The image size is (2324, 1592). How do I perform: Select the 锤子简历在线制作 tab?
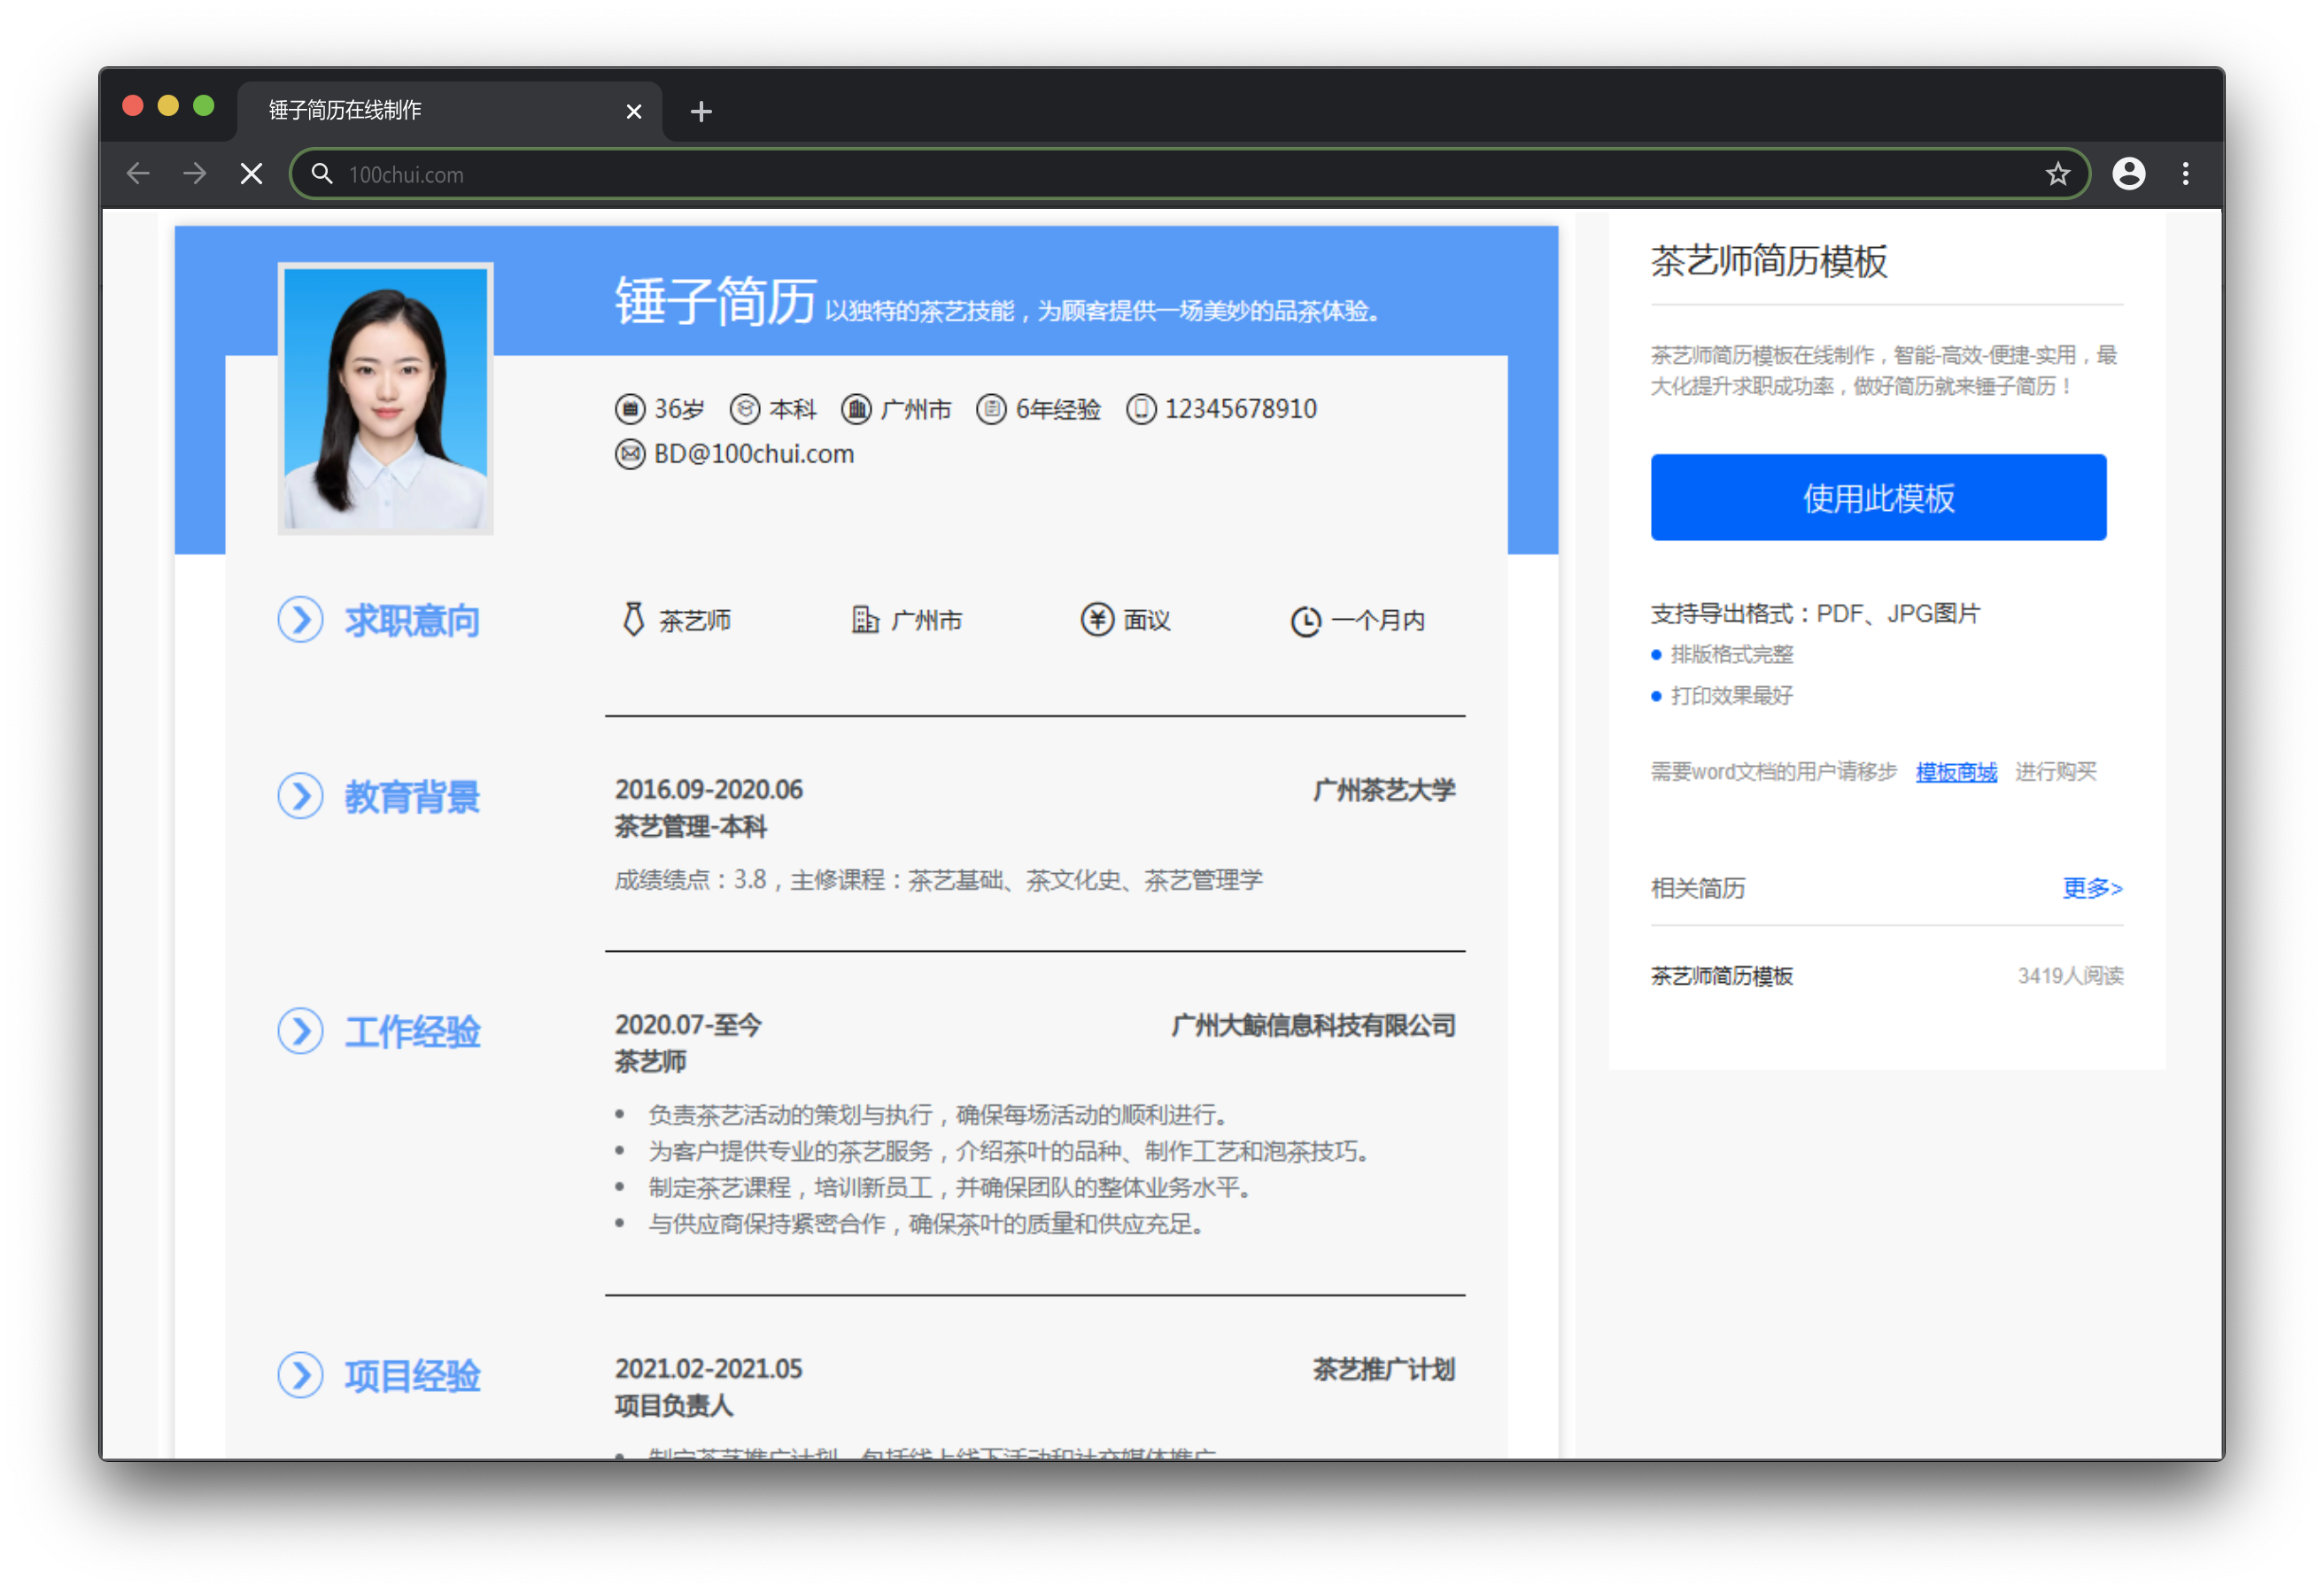pos(449,111)
